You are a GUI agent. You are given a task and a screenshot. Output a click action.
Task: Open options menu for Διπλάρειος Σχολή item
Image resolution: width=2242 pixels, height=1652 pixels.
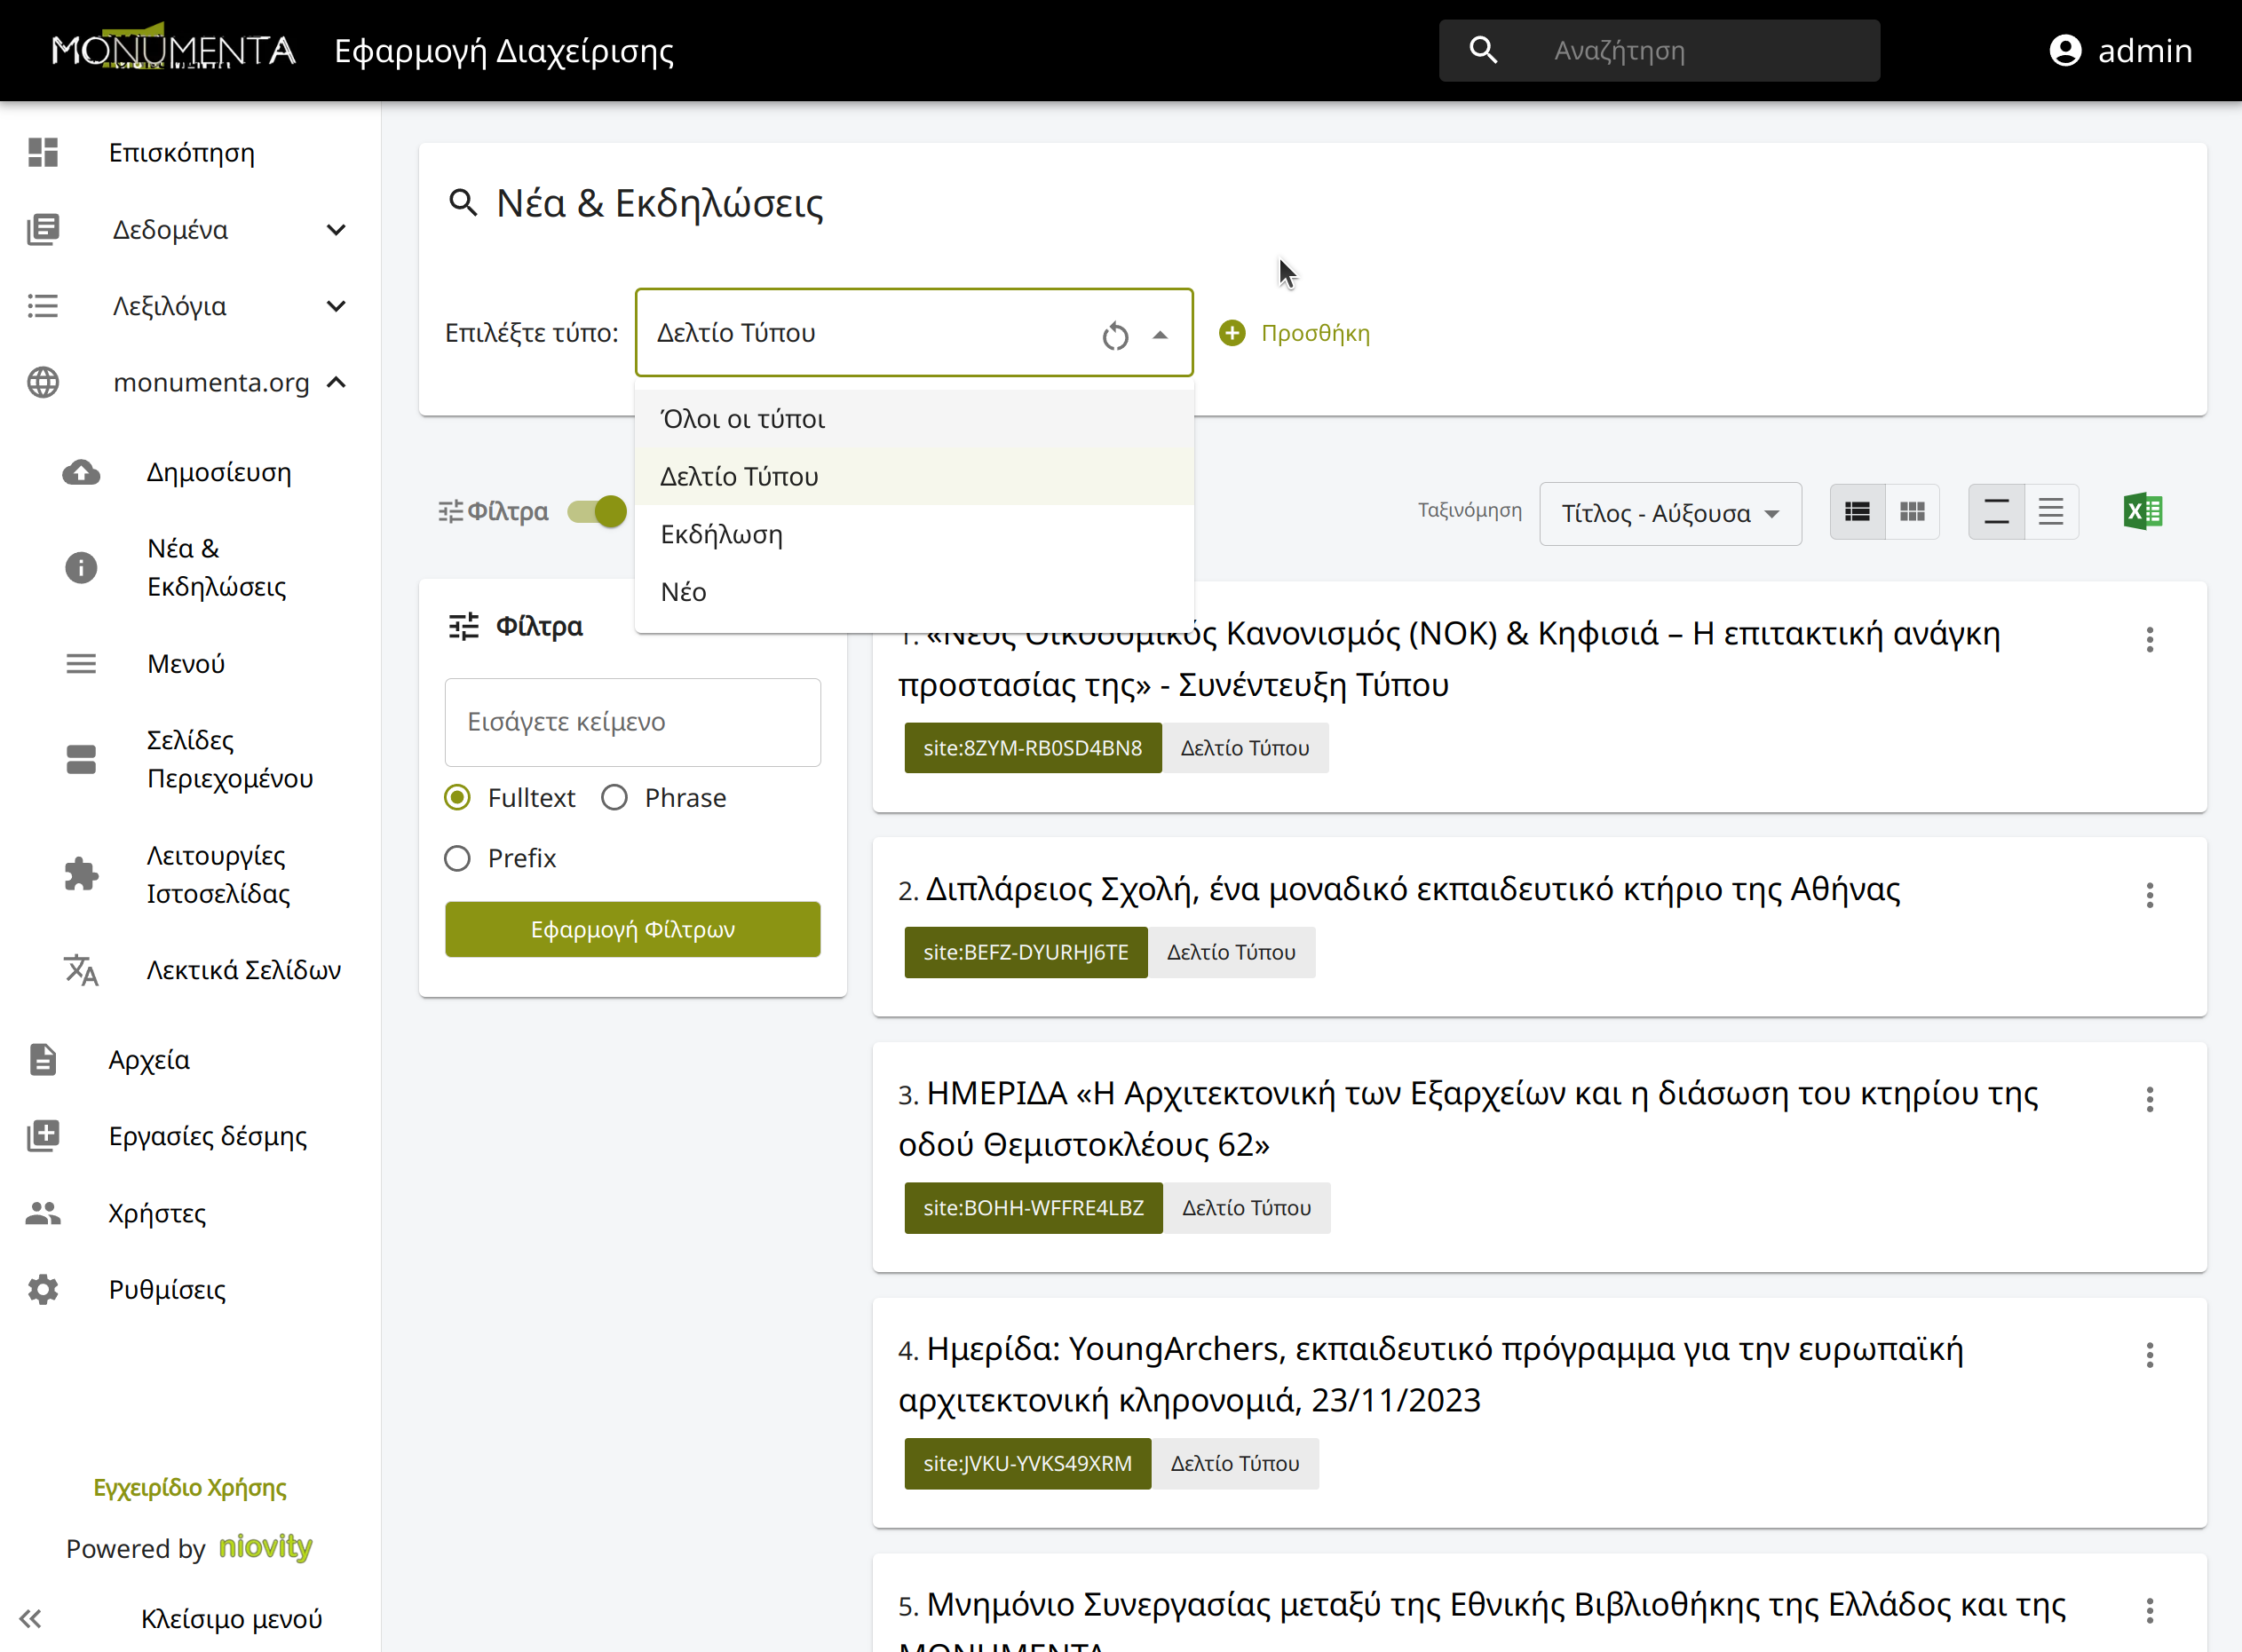(x=2149, y=895)
